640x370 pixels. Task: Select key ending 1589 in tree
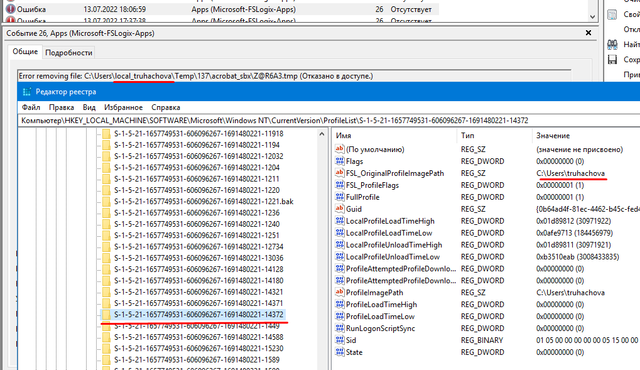[x=197, y=360]
